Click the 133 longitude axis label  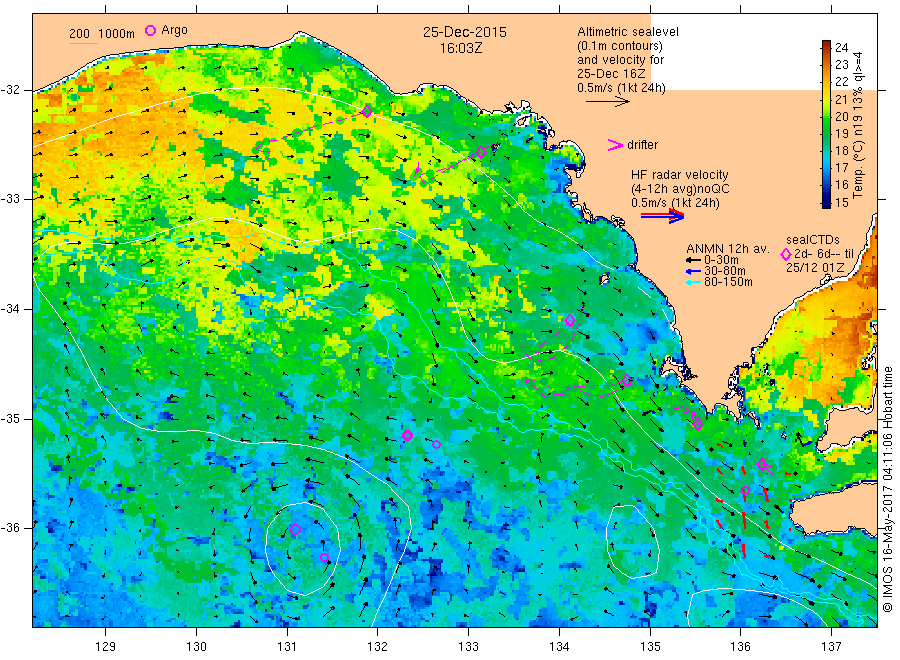tap(468, 647)
